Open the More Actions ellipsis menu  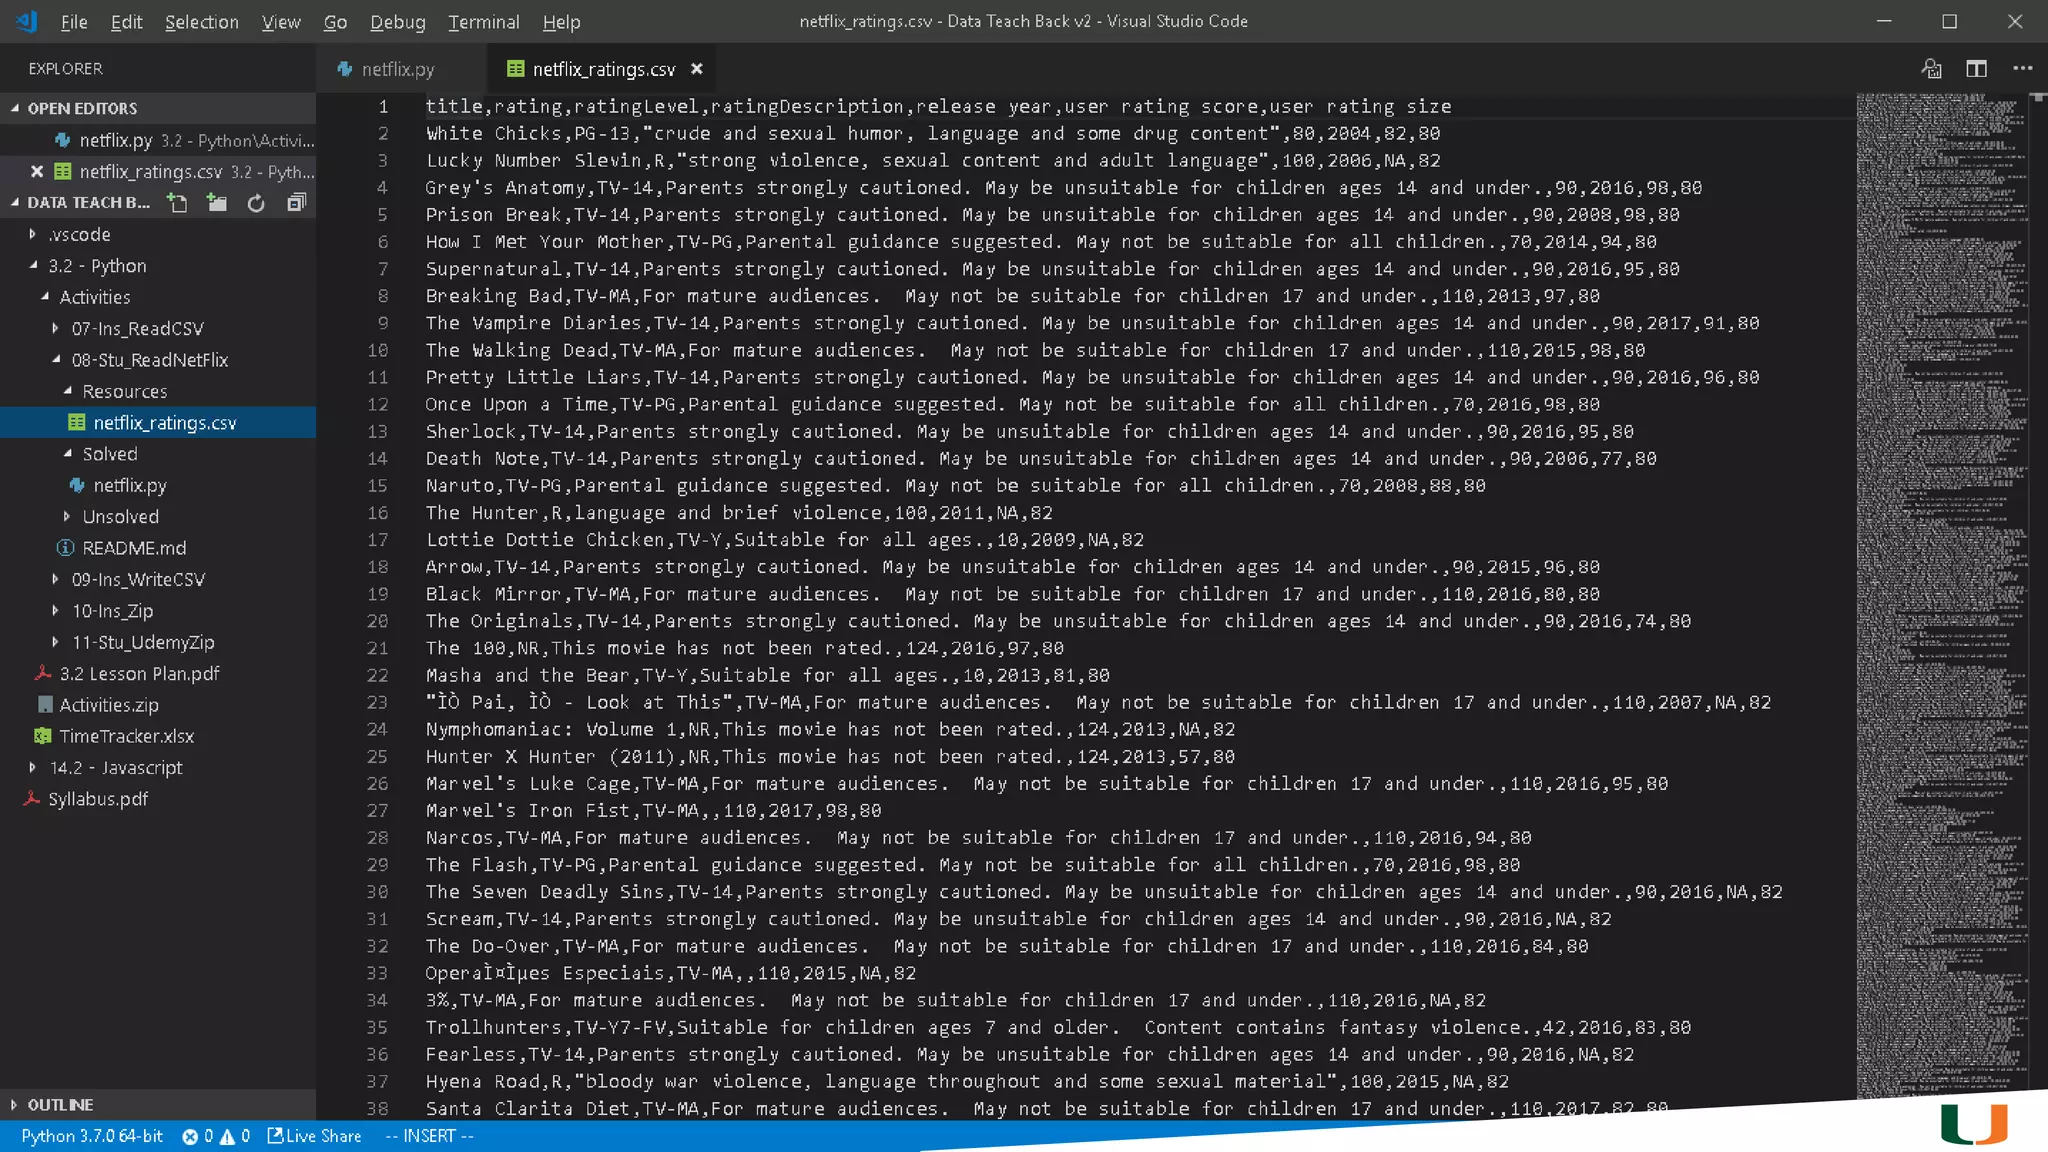(x=2022, y=69)
